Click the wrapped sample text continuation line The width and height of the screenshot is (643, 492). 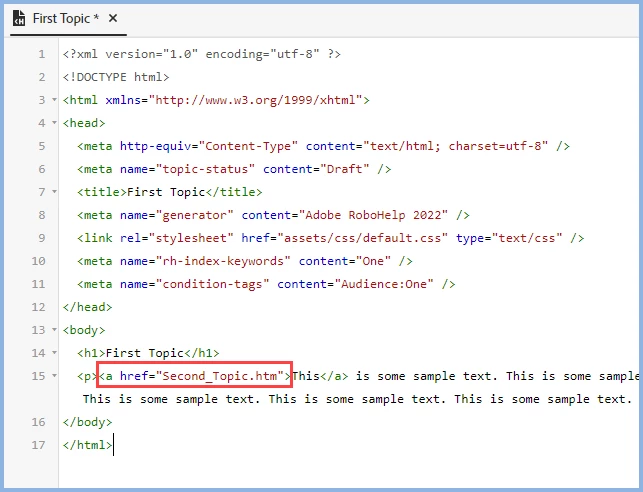tap(357, 399)
